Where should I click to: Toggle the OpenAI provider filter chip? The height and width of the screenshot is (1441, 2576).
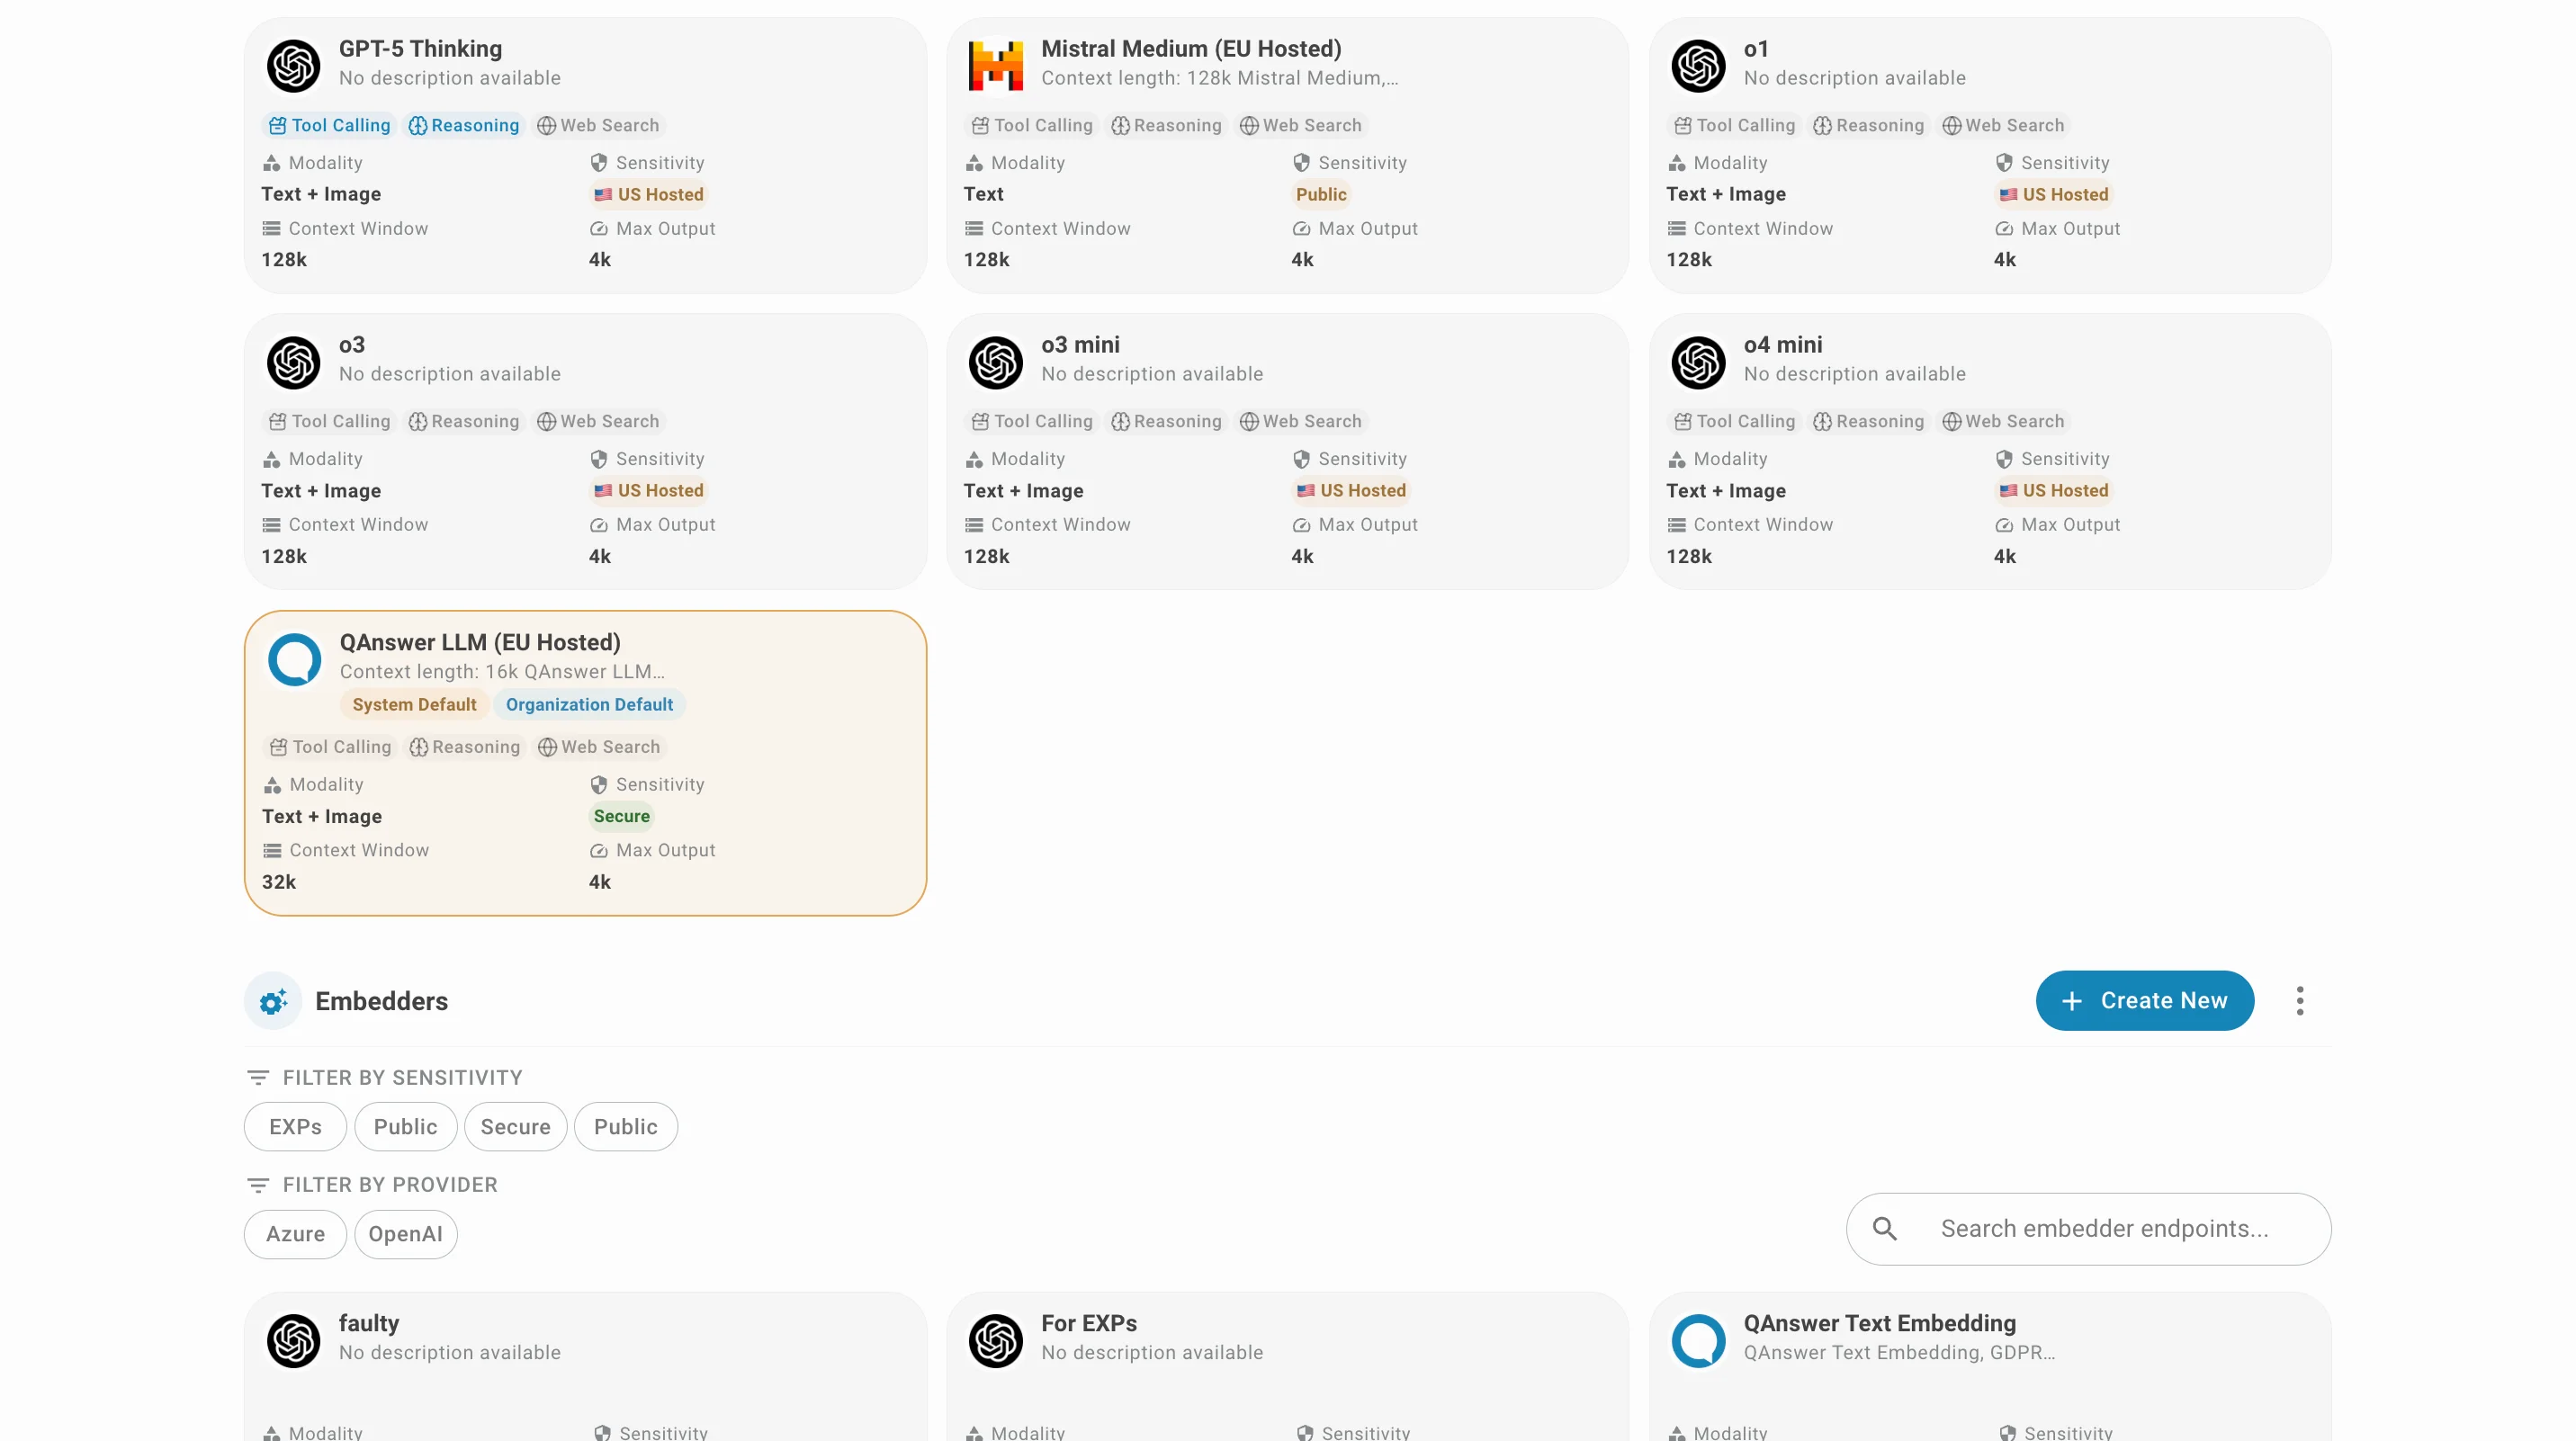point(405,1234)
